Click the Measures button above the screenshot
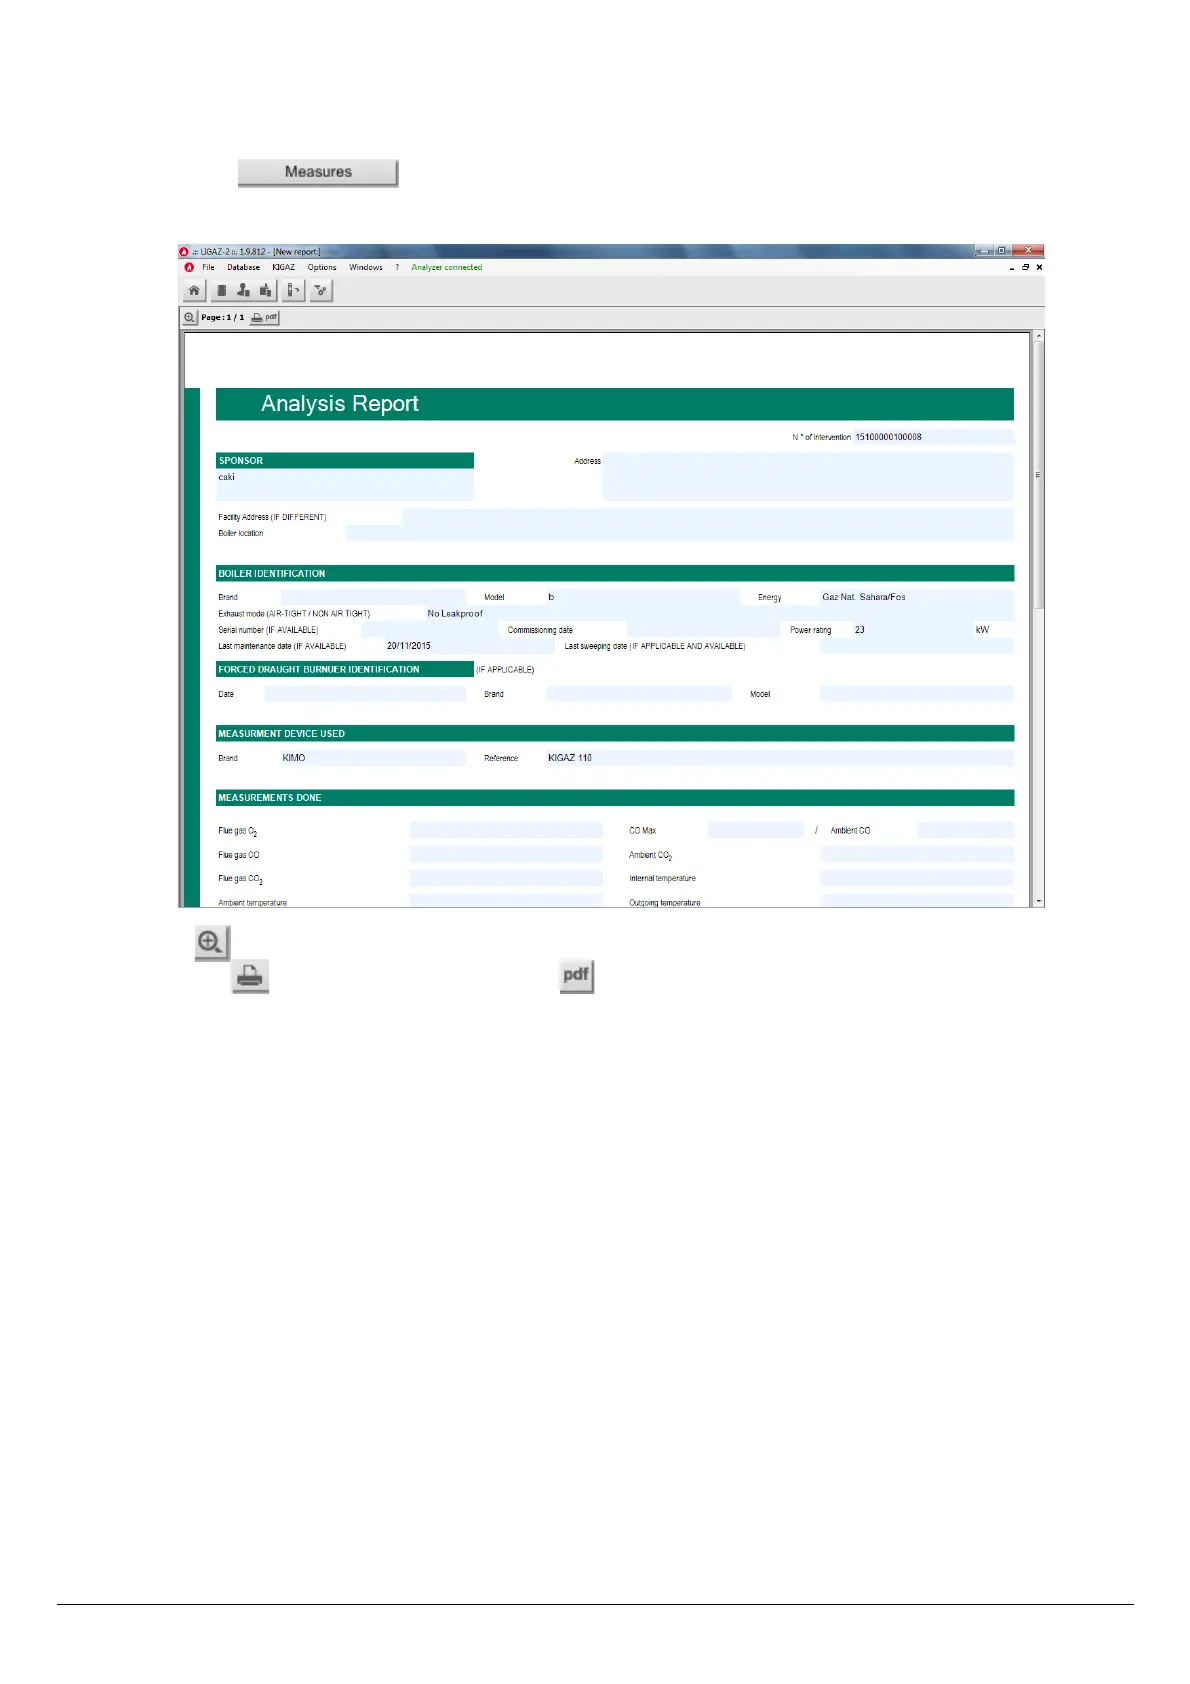The height and width of the screenshot is (1684, 1190). 318,172
